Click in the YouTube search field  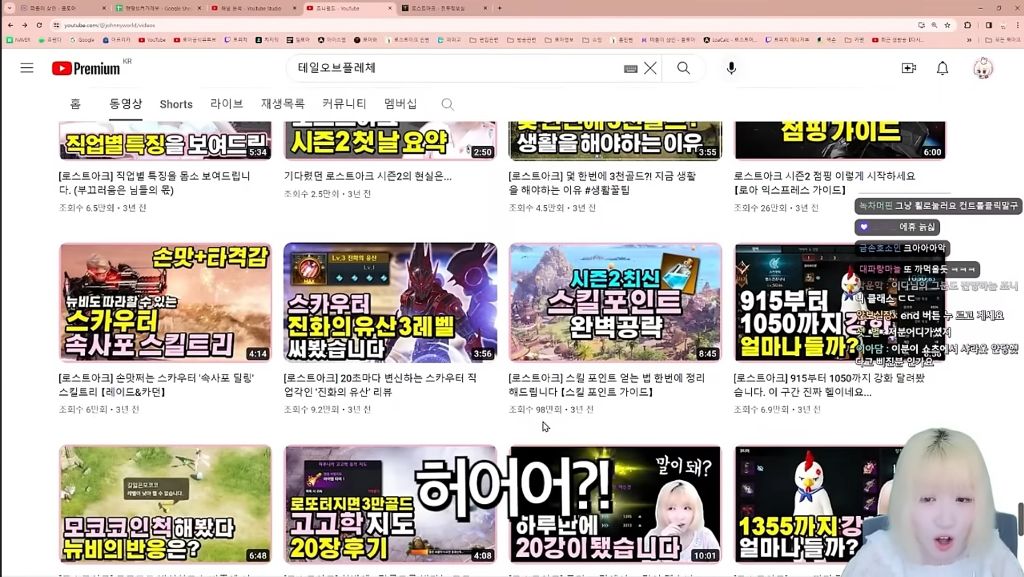point(457,68)
